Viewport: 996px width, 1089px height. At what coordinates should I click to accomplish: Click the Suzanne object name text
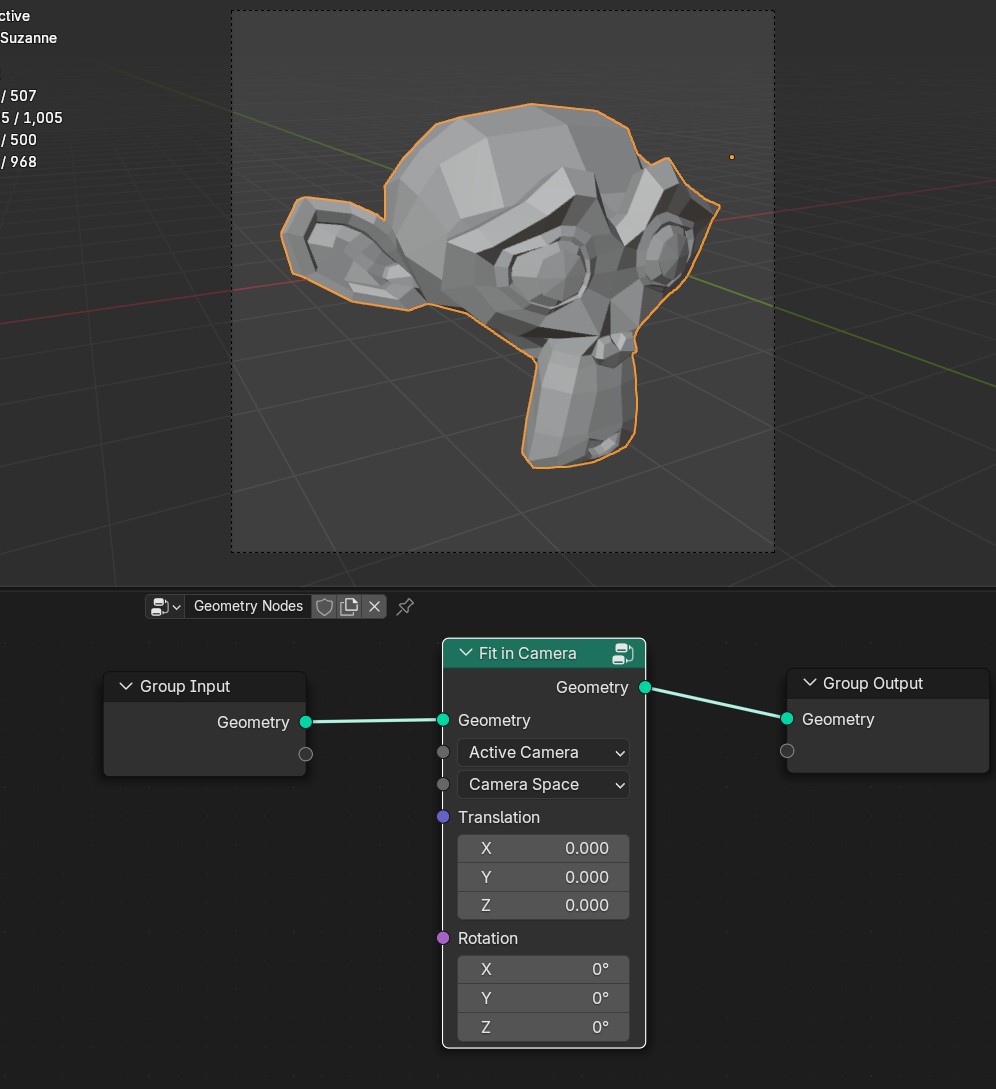coord(28,38)
